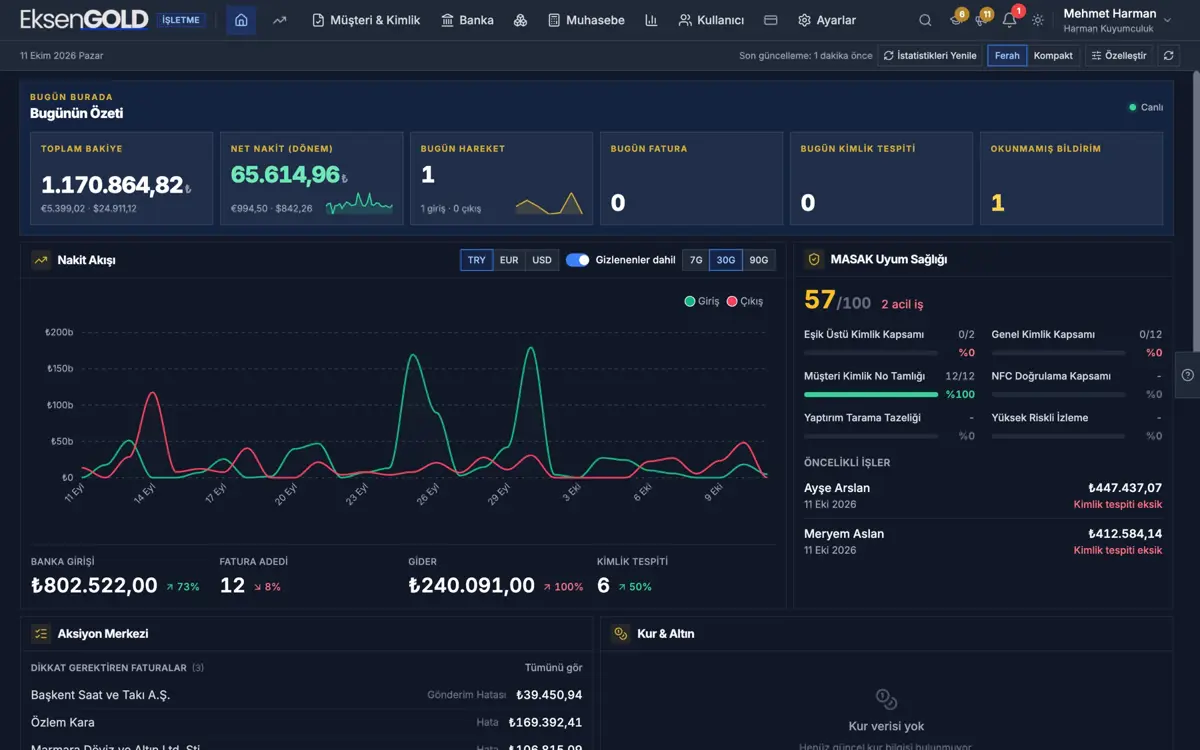Open the Tümünü gör link
The image size is (1200, 750).
click(554, 668)
